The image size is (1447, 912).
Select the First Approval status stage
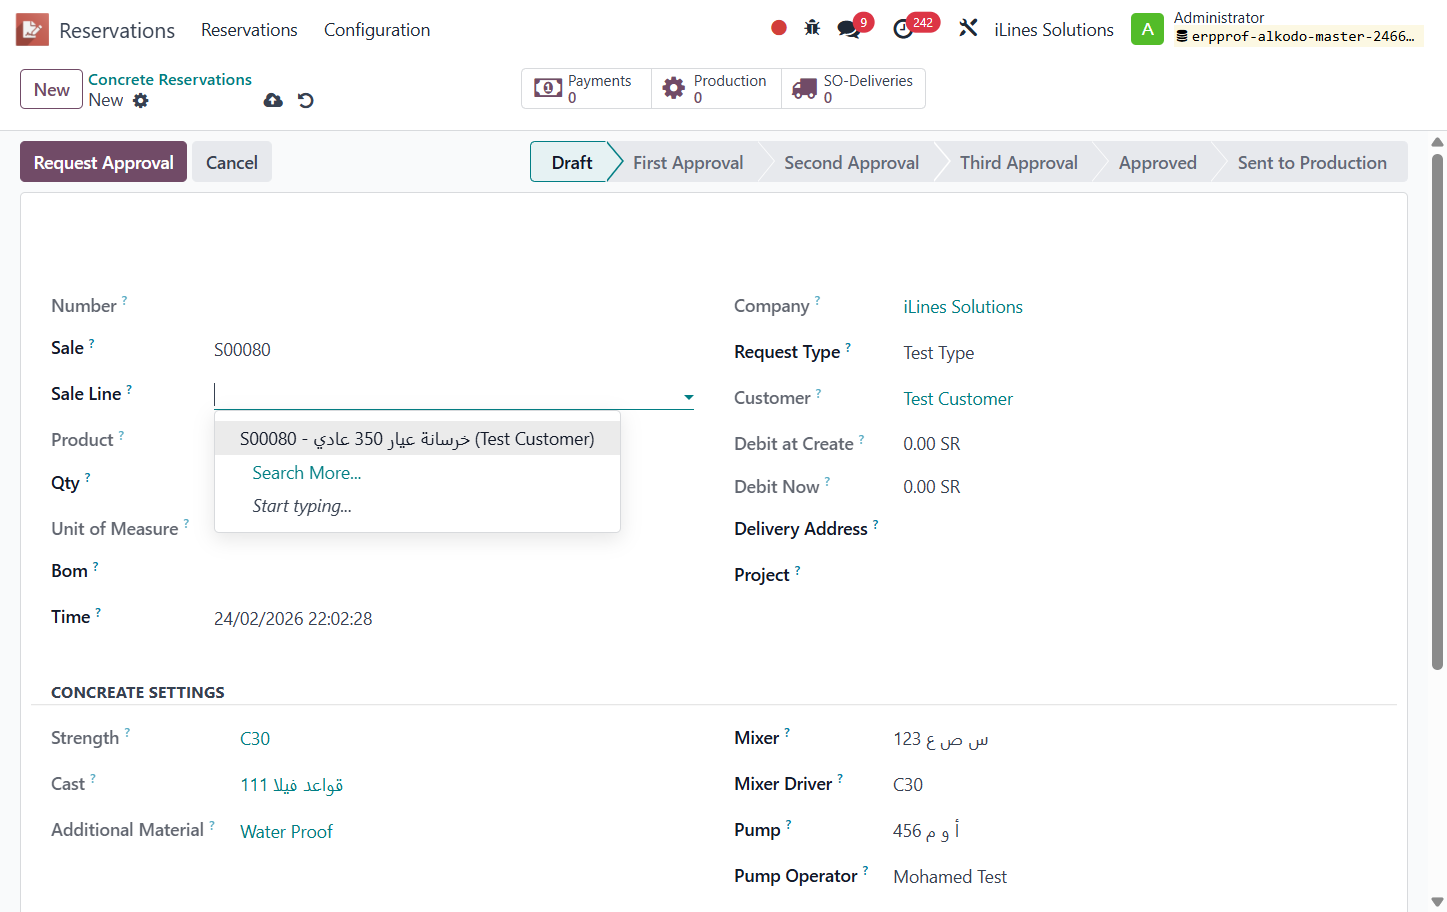(688, 162)
